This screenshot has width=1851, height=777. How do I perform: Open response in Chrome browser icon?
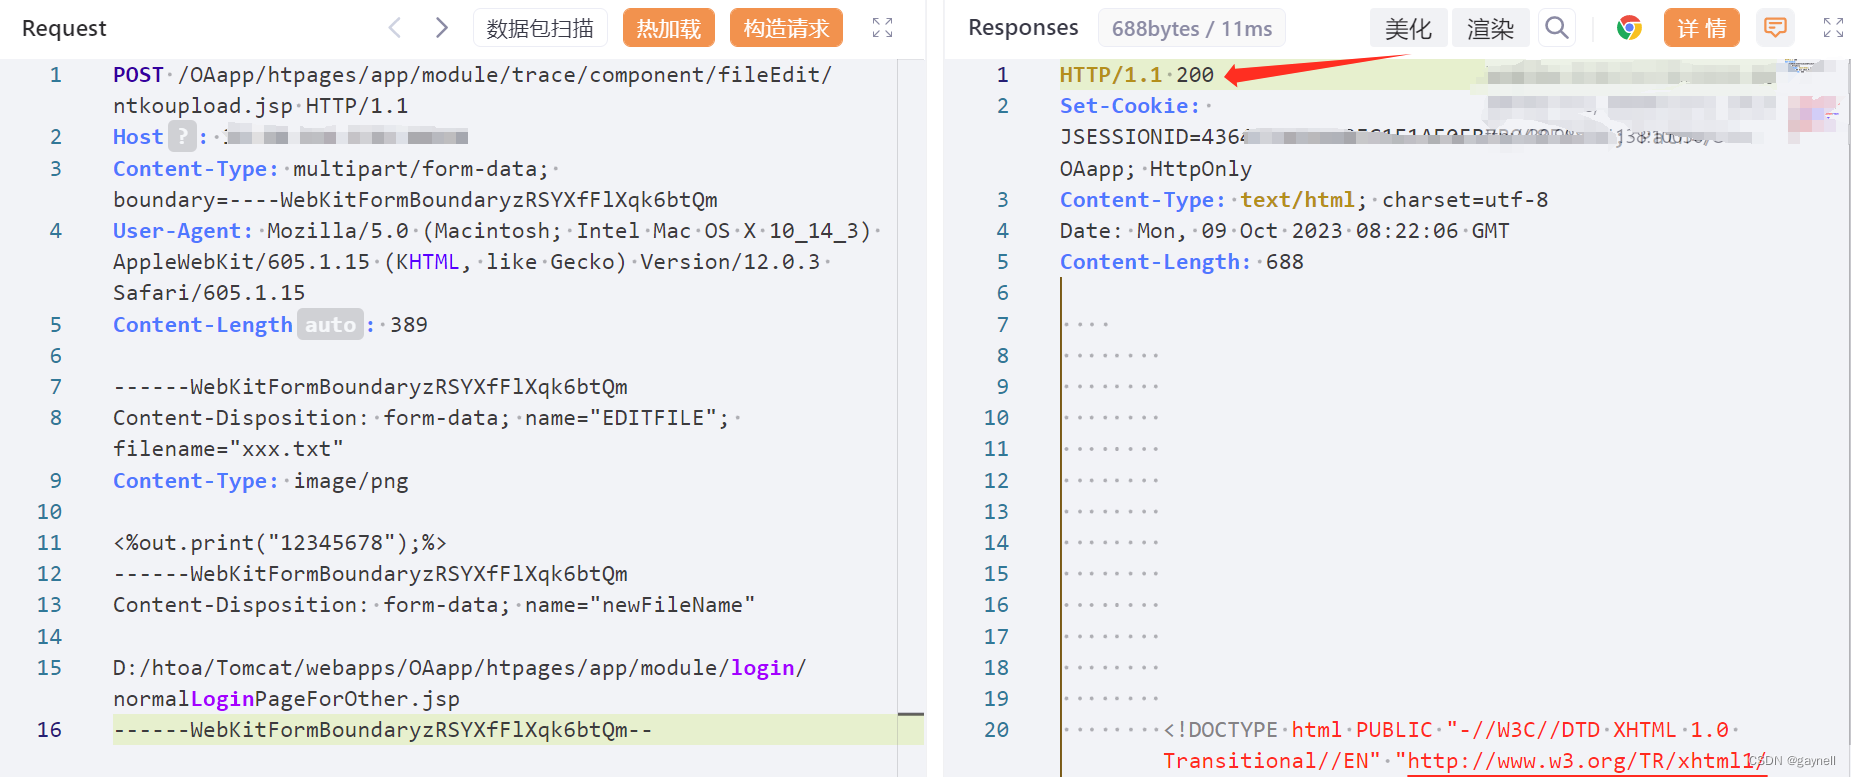click(x=1629, y=28)
